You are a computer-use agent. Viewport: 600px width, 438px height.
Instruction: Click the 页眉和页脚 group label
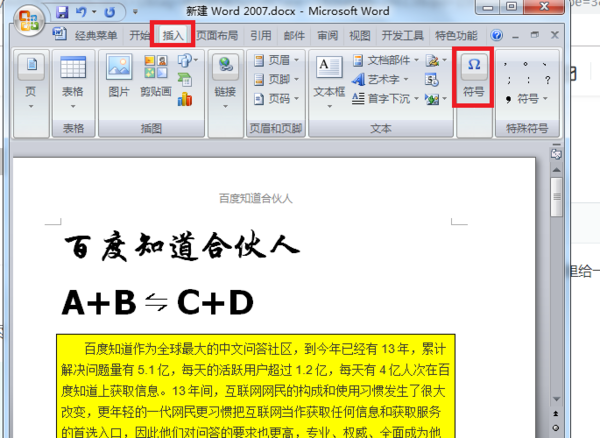276,128
